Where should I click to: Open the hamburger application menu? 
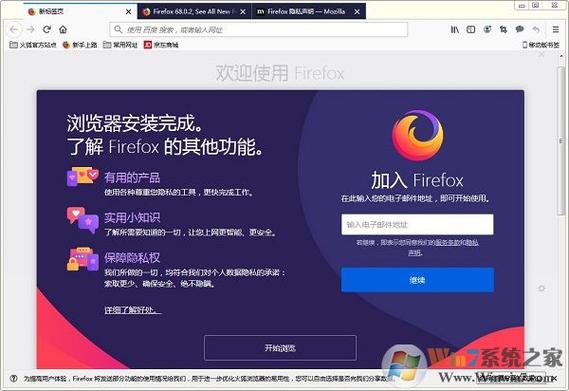[x=555, y=29]
